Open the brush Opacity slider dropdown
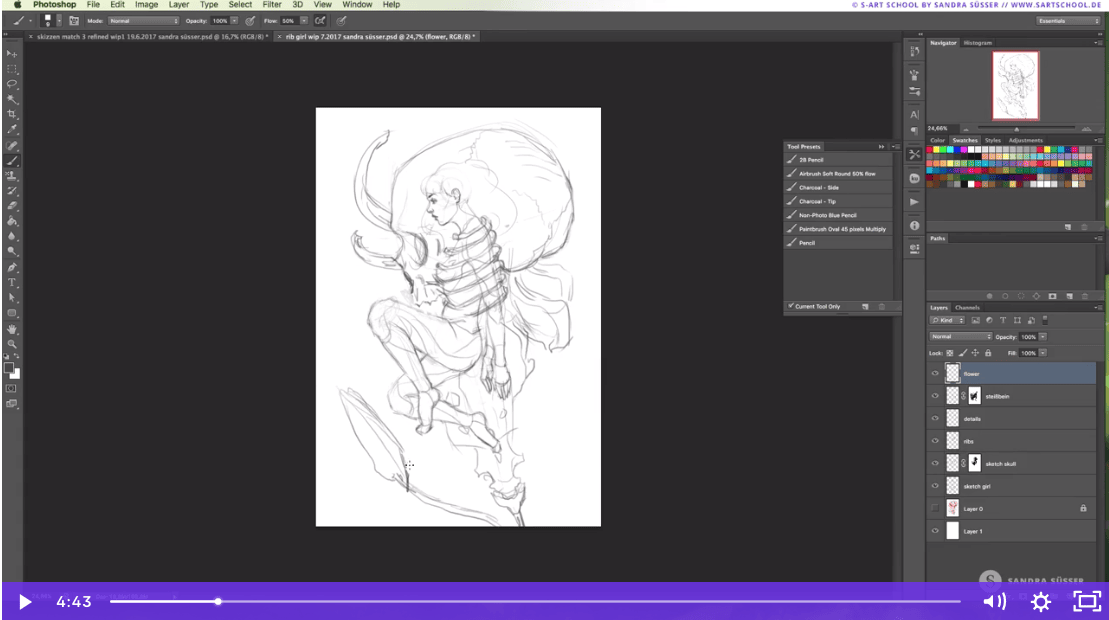The width and height of the screenshot is (1109, 620). coord(234,21)
